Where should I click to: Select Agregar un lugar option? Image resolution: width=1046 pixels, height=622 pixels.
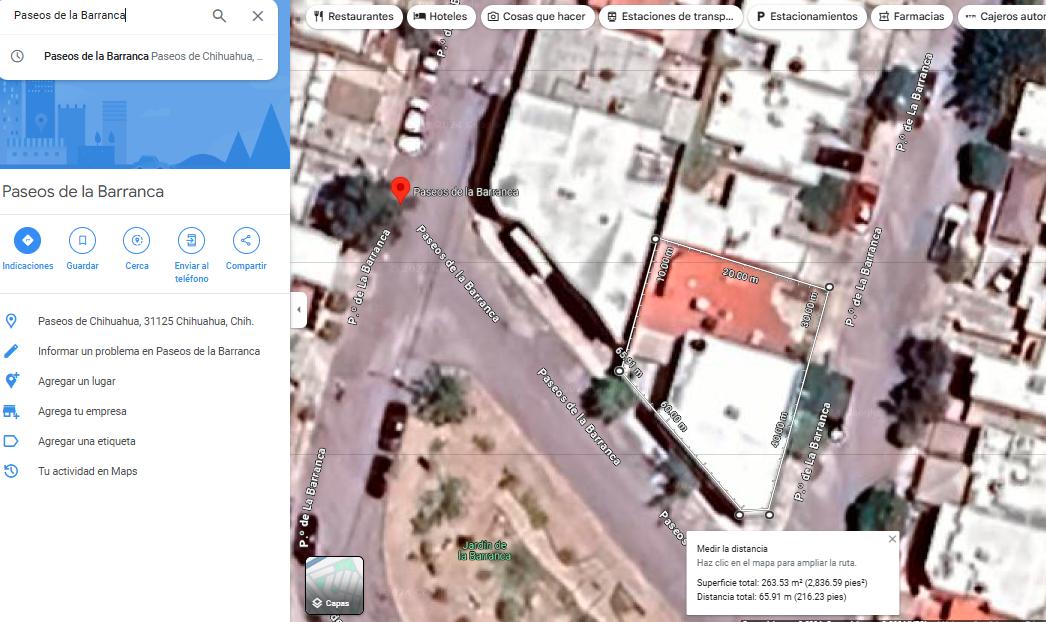click(77, 381)
